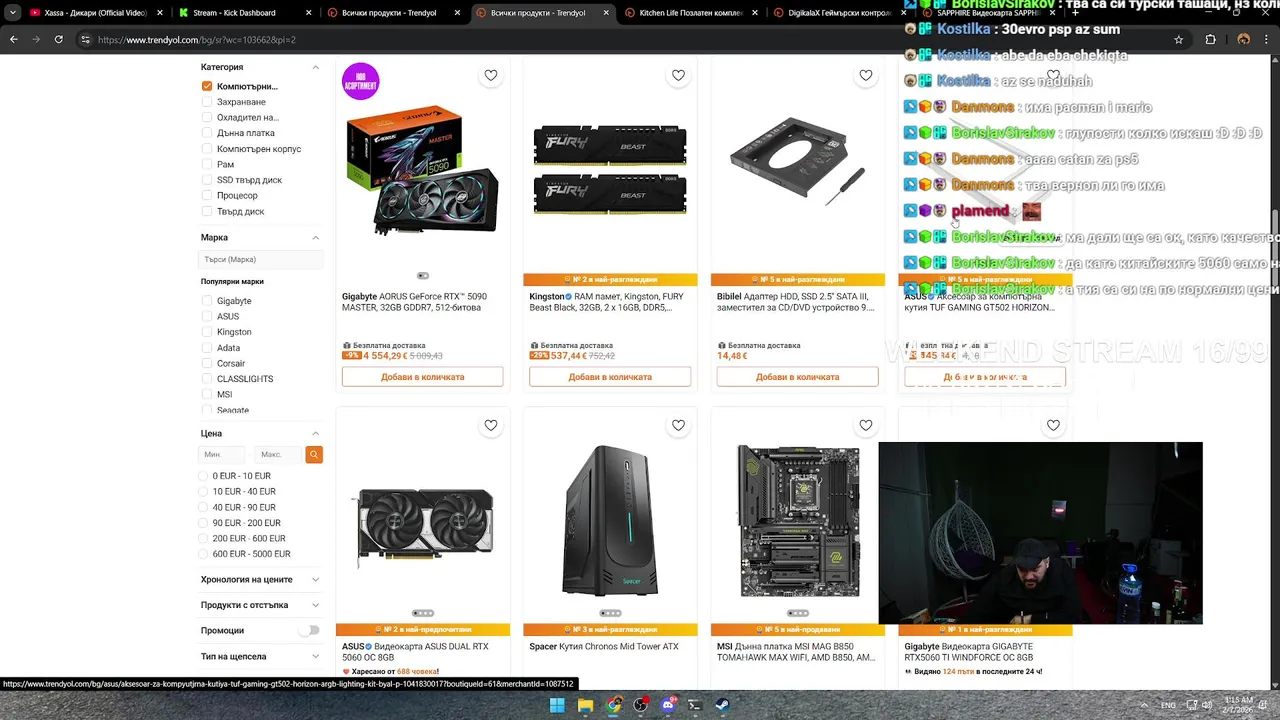Uncheck the Компютърни category checkbox
The image size is (1280, 720).
point(207,86)
